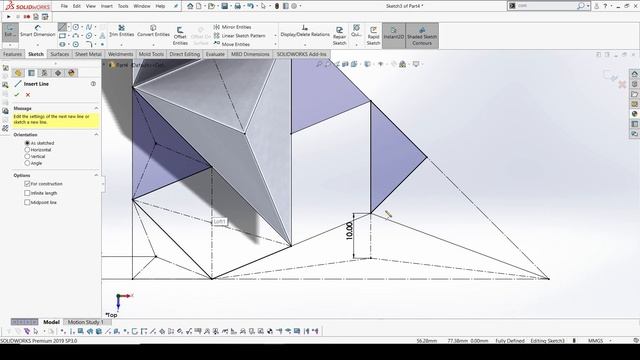This screenshot has height=360, width=640.
Task: Click the Save icon
Action: pos(224,6)
